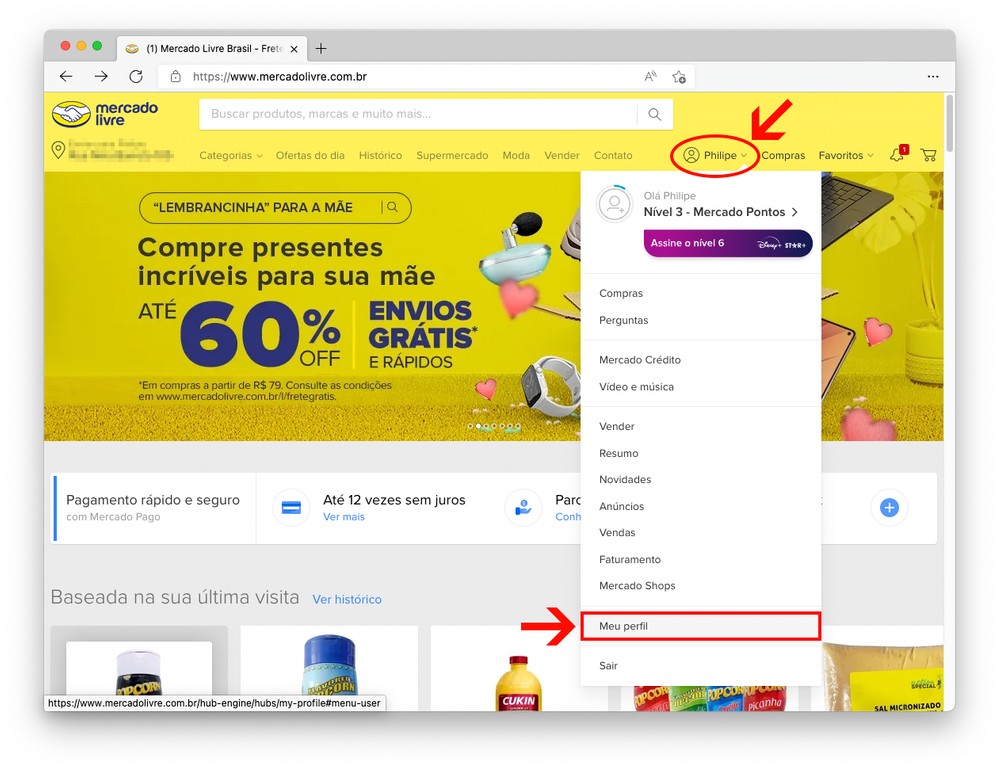Screen dimensions: 1000x770
Task: Add page to favorites star icon
Action: (x=679, y=77)
